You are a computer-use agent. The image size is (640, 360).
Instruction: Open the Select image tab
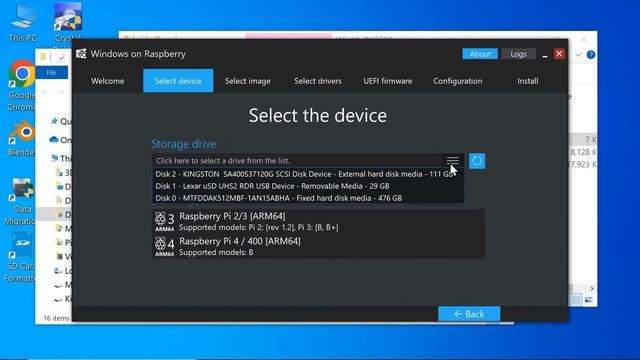tap(248, 81)
